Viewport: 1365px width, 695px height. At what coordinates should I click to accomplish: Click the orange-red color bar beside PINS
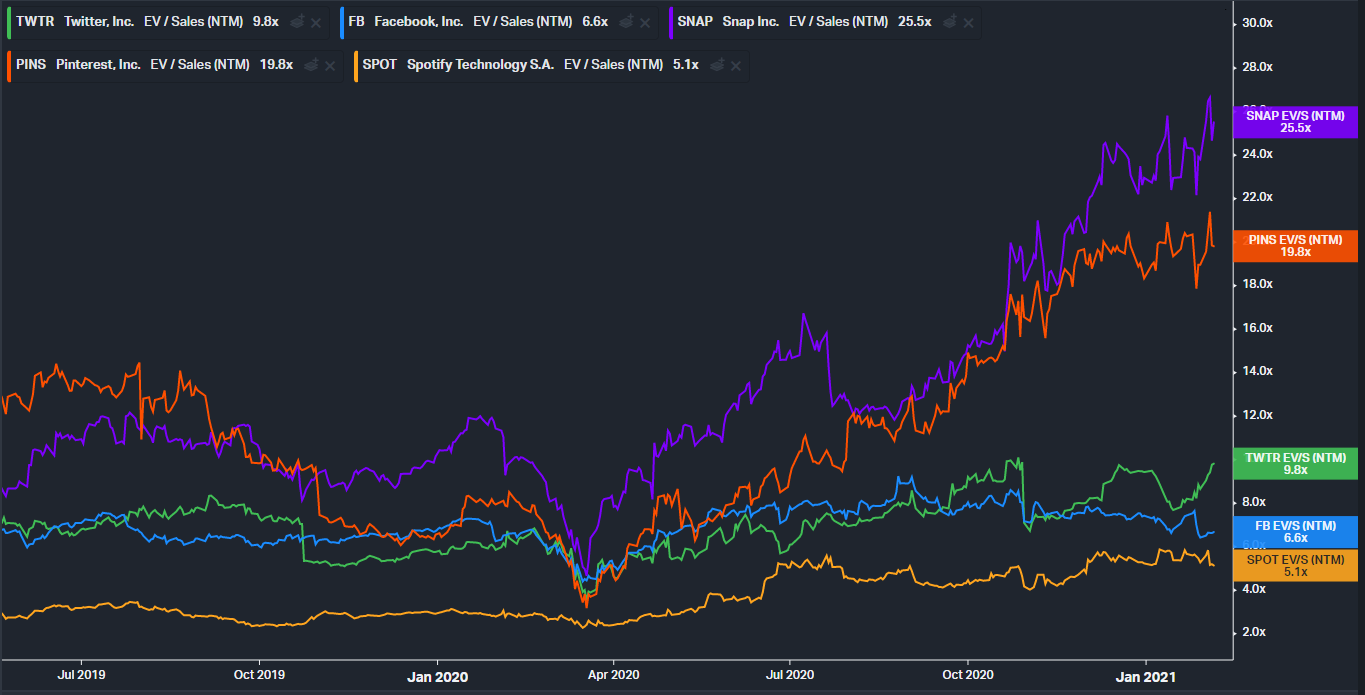8,65
